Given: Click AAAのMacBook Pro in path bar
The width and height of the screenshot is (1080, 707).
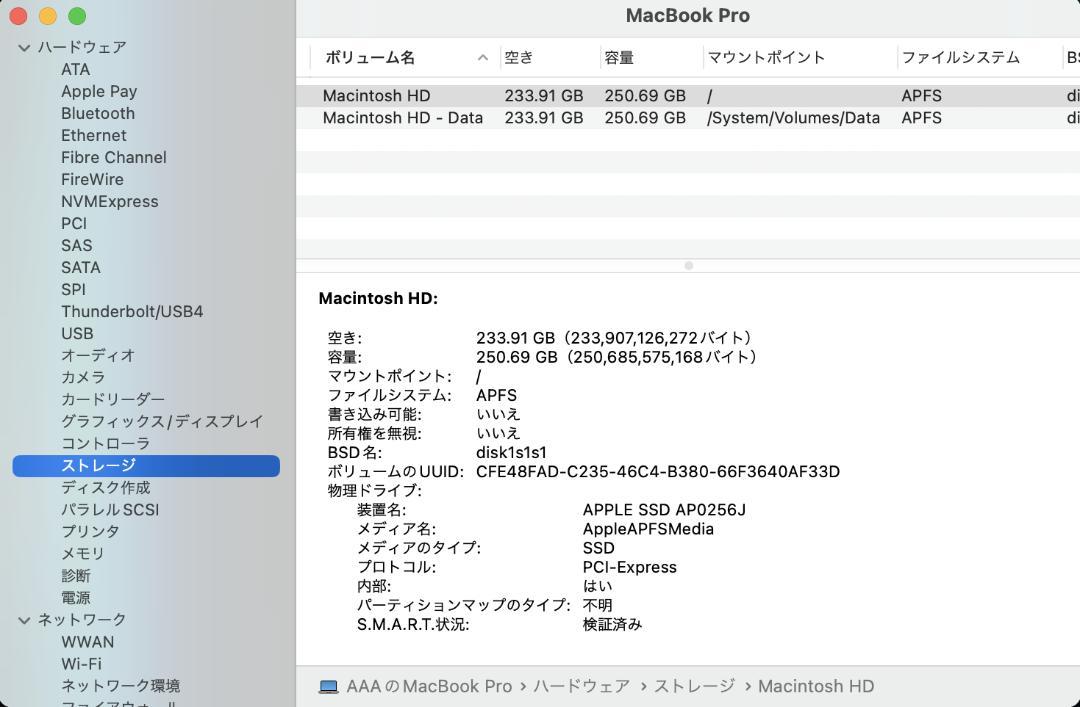Looking at the screenshot, I should tap(429, 687).
